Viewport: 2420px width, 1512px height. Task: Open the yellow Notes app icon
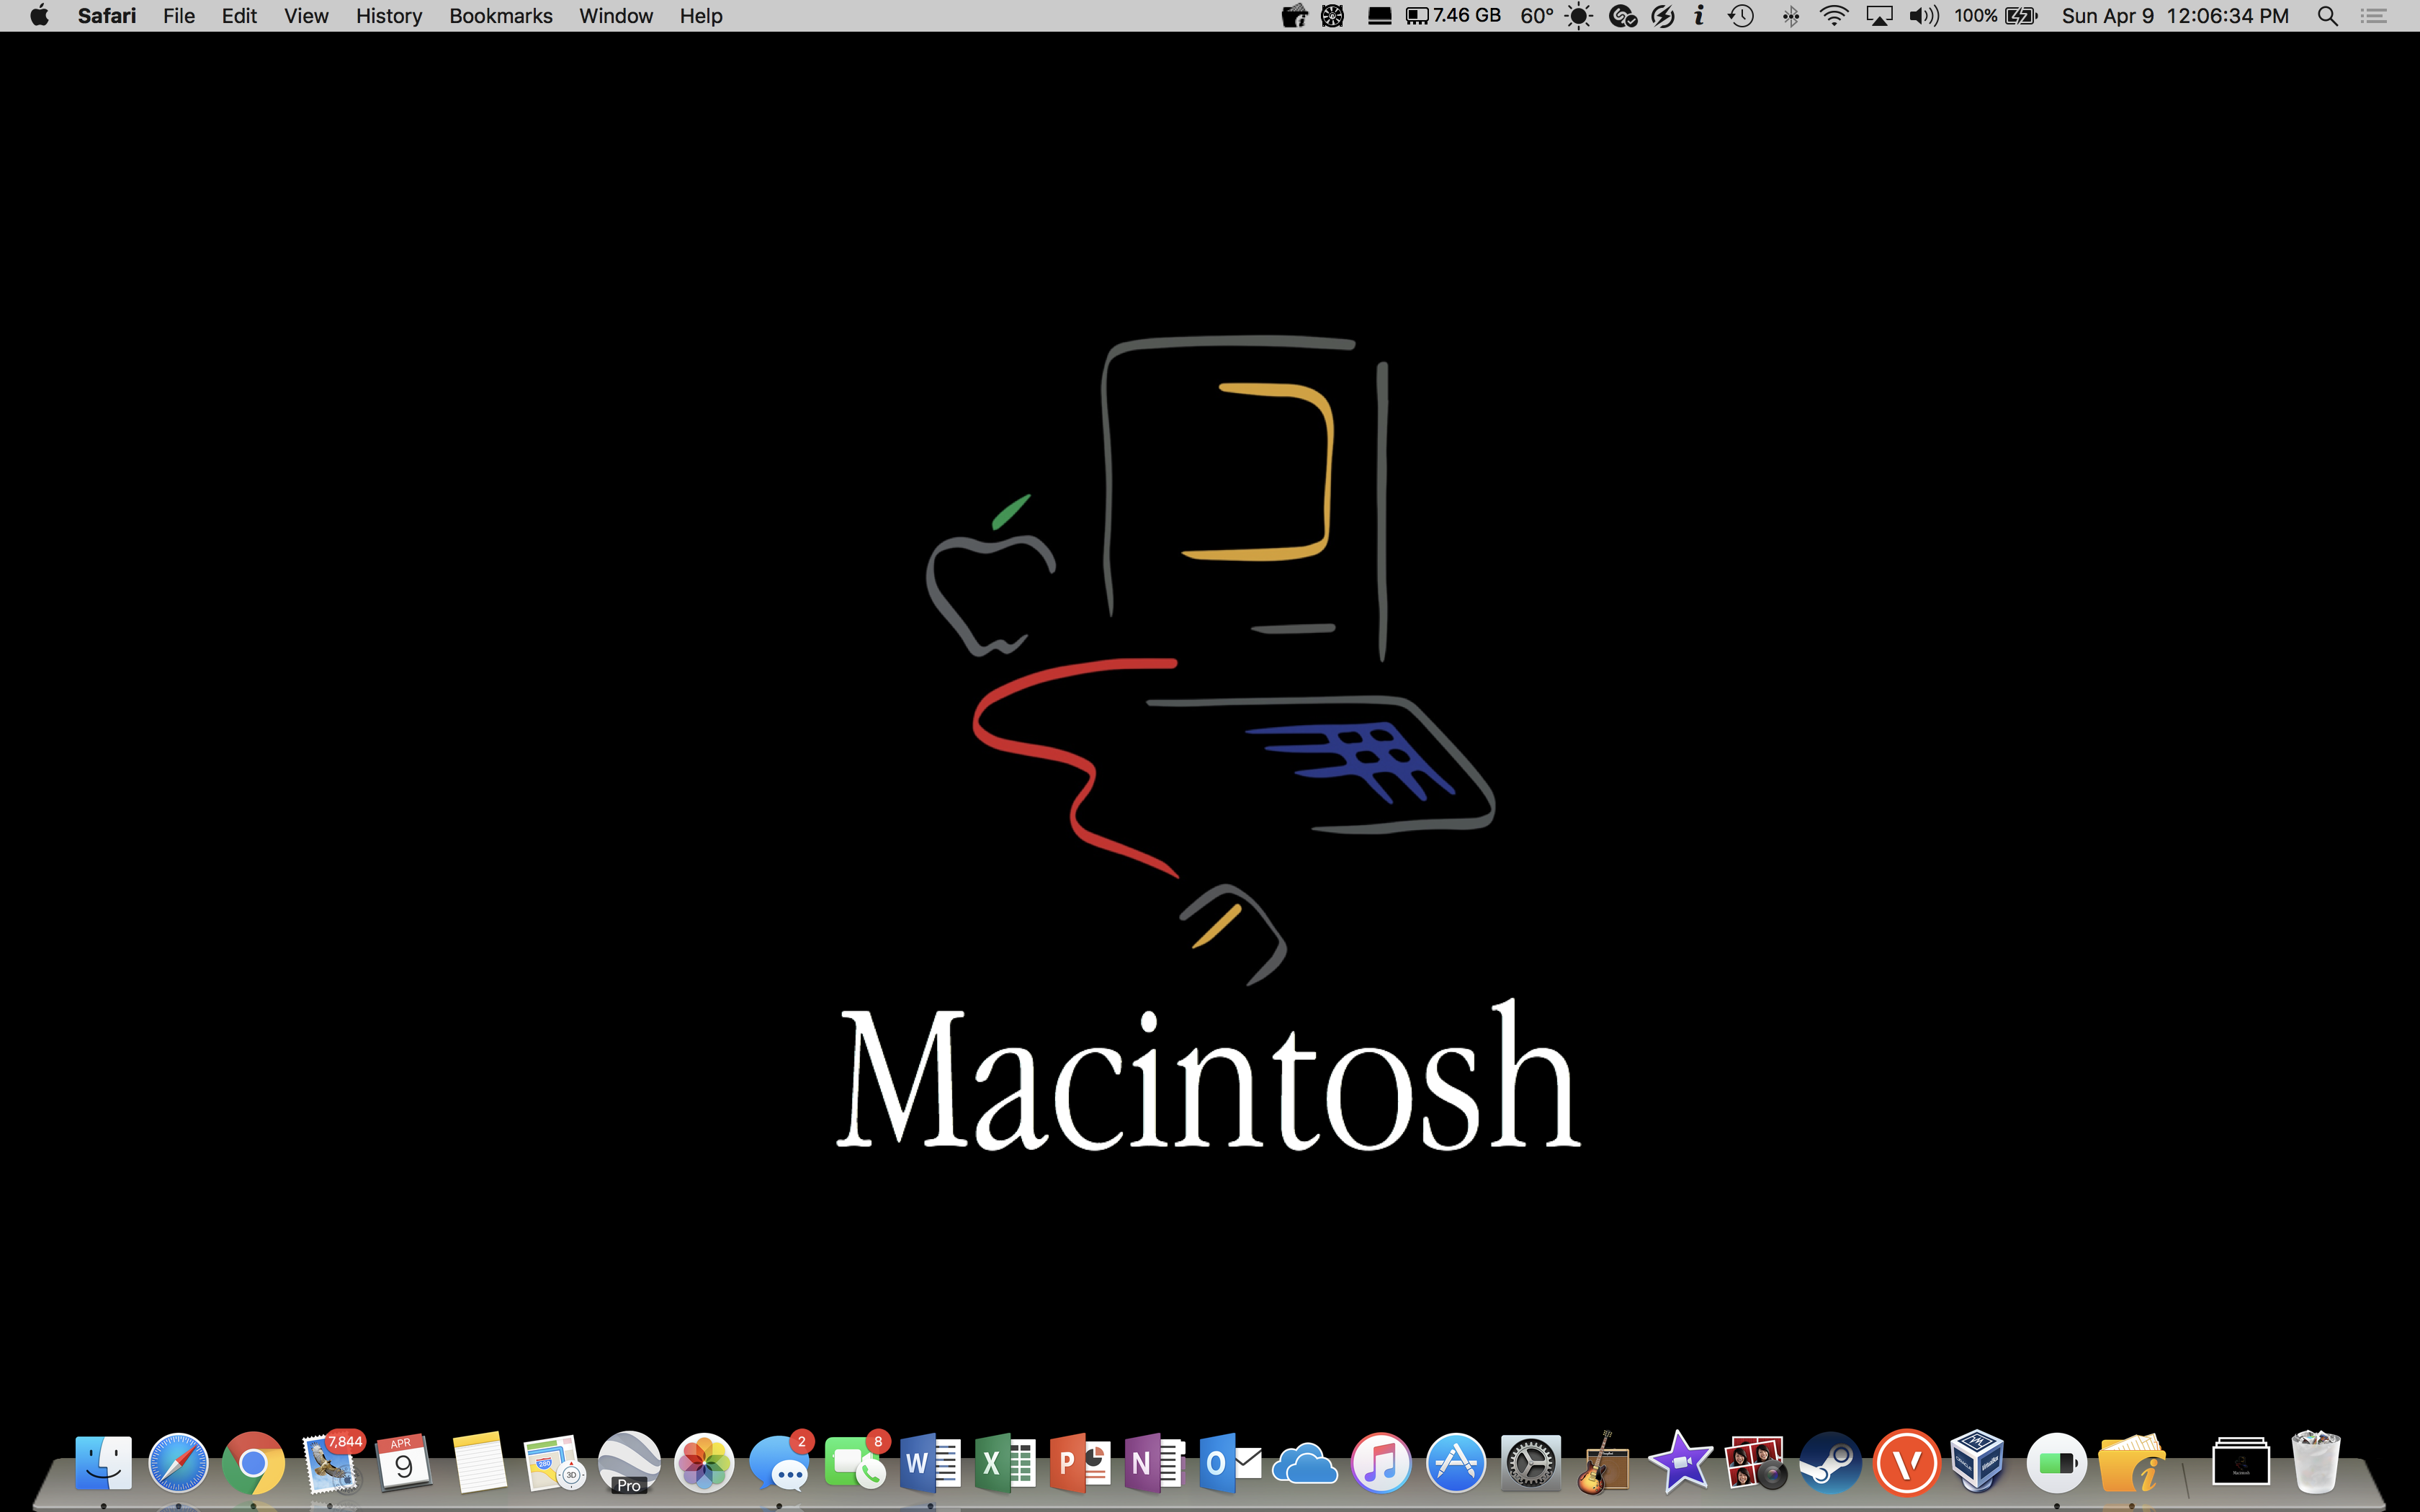tap(479, 1463)
